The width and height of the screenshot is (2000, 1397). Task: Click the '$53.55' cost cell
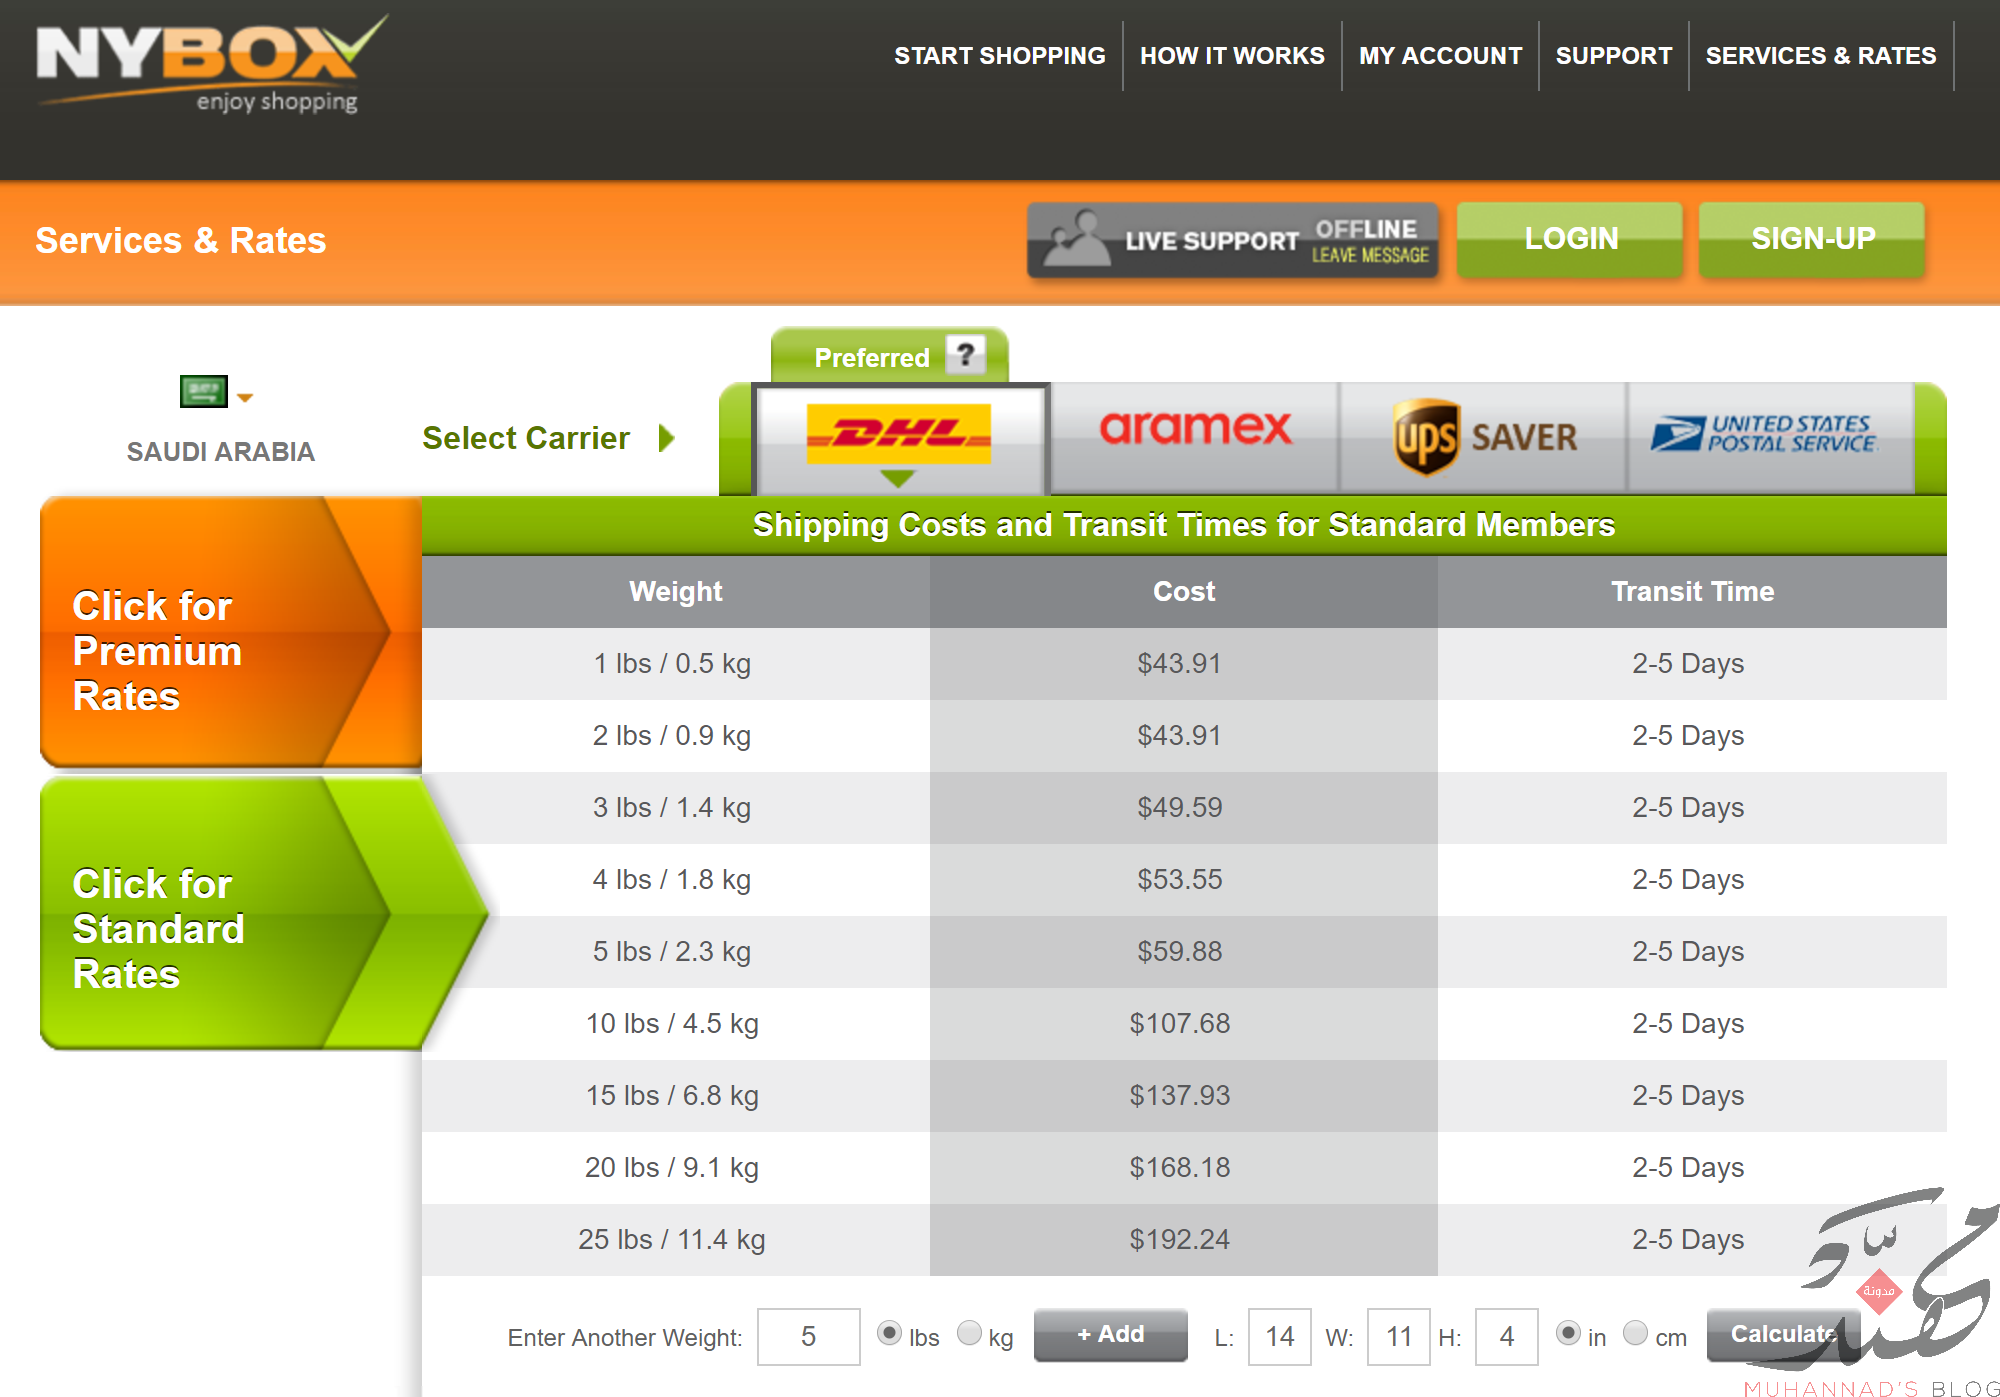pyautogui.click(x=1184, y=880)
